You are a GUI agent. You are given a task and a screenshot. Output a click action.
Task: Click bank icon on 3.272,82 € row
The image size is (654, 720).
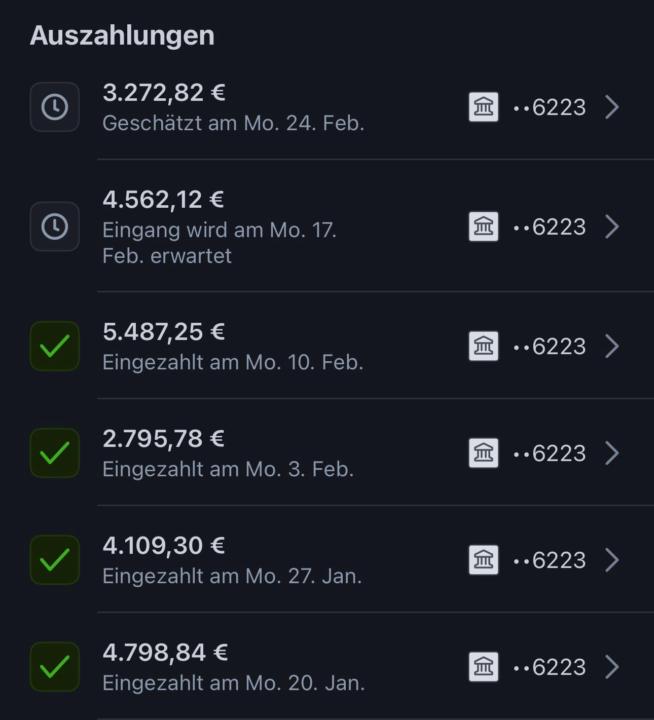(x=484, y=107)
